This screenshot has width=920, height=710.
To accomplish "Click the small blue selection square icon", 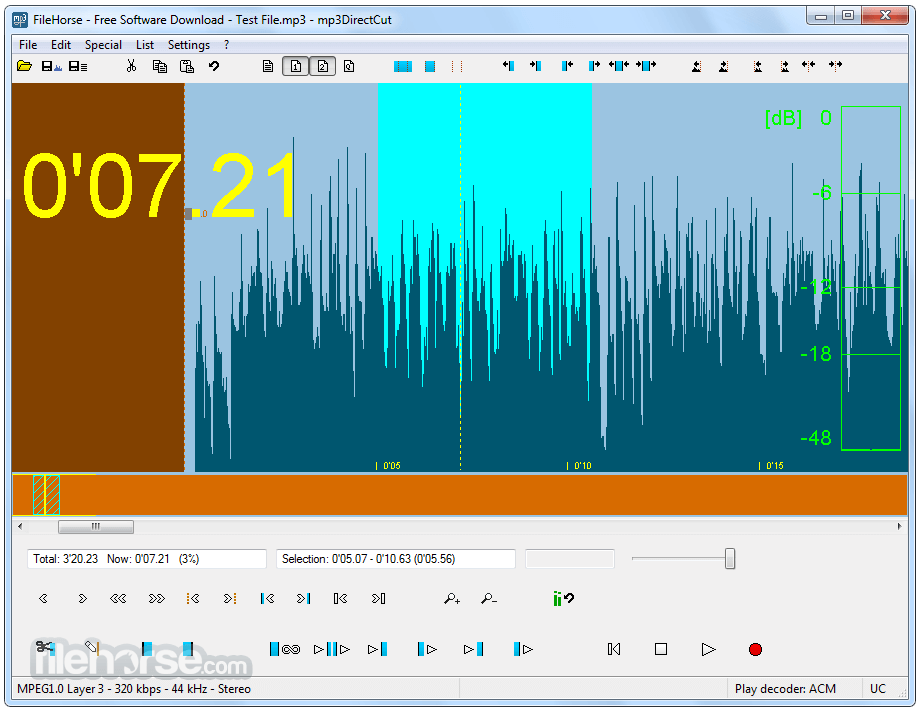I will click(x=429, y=66).
